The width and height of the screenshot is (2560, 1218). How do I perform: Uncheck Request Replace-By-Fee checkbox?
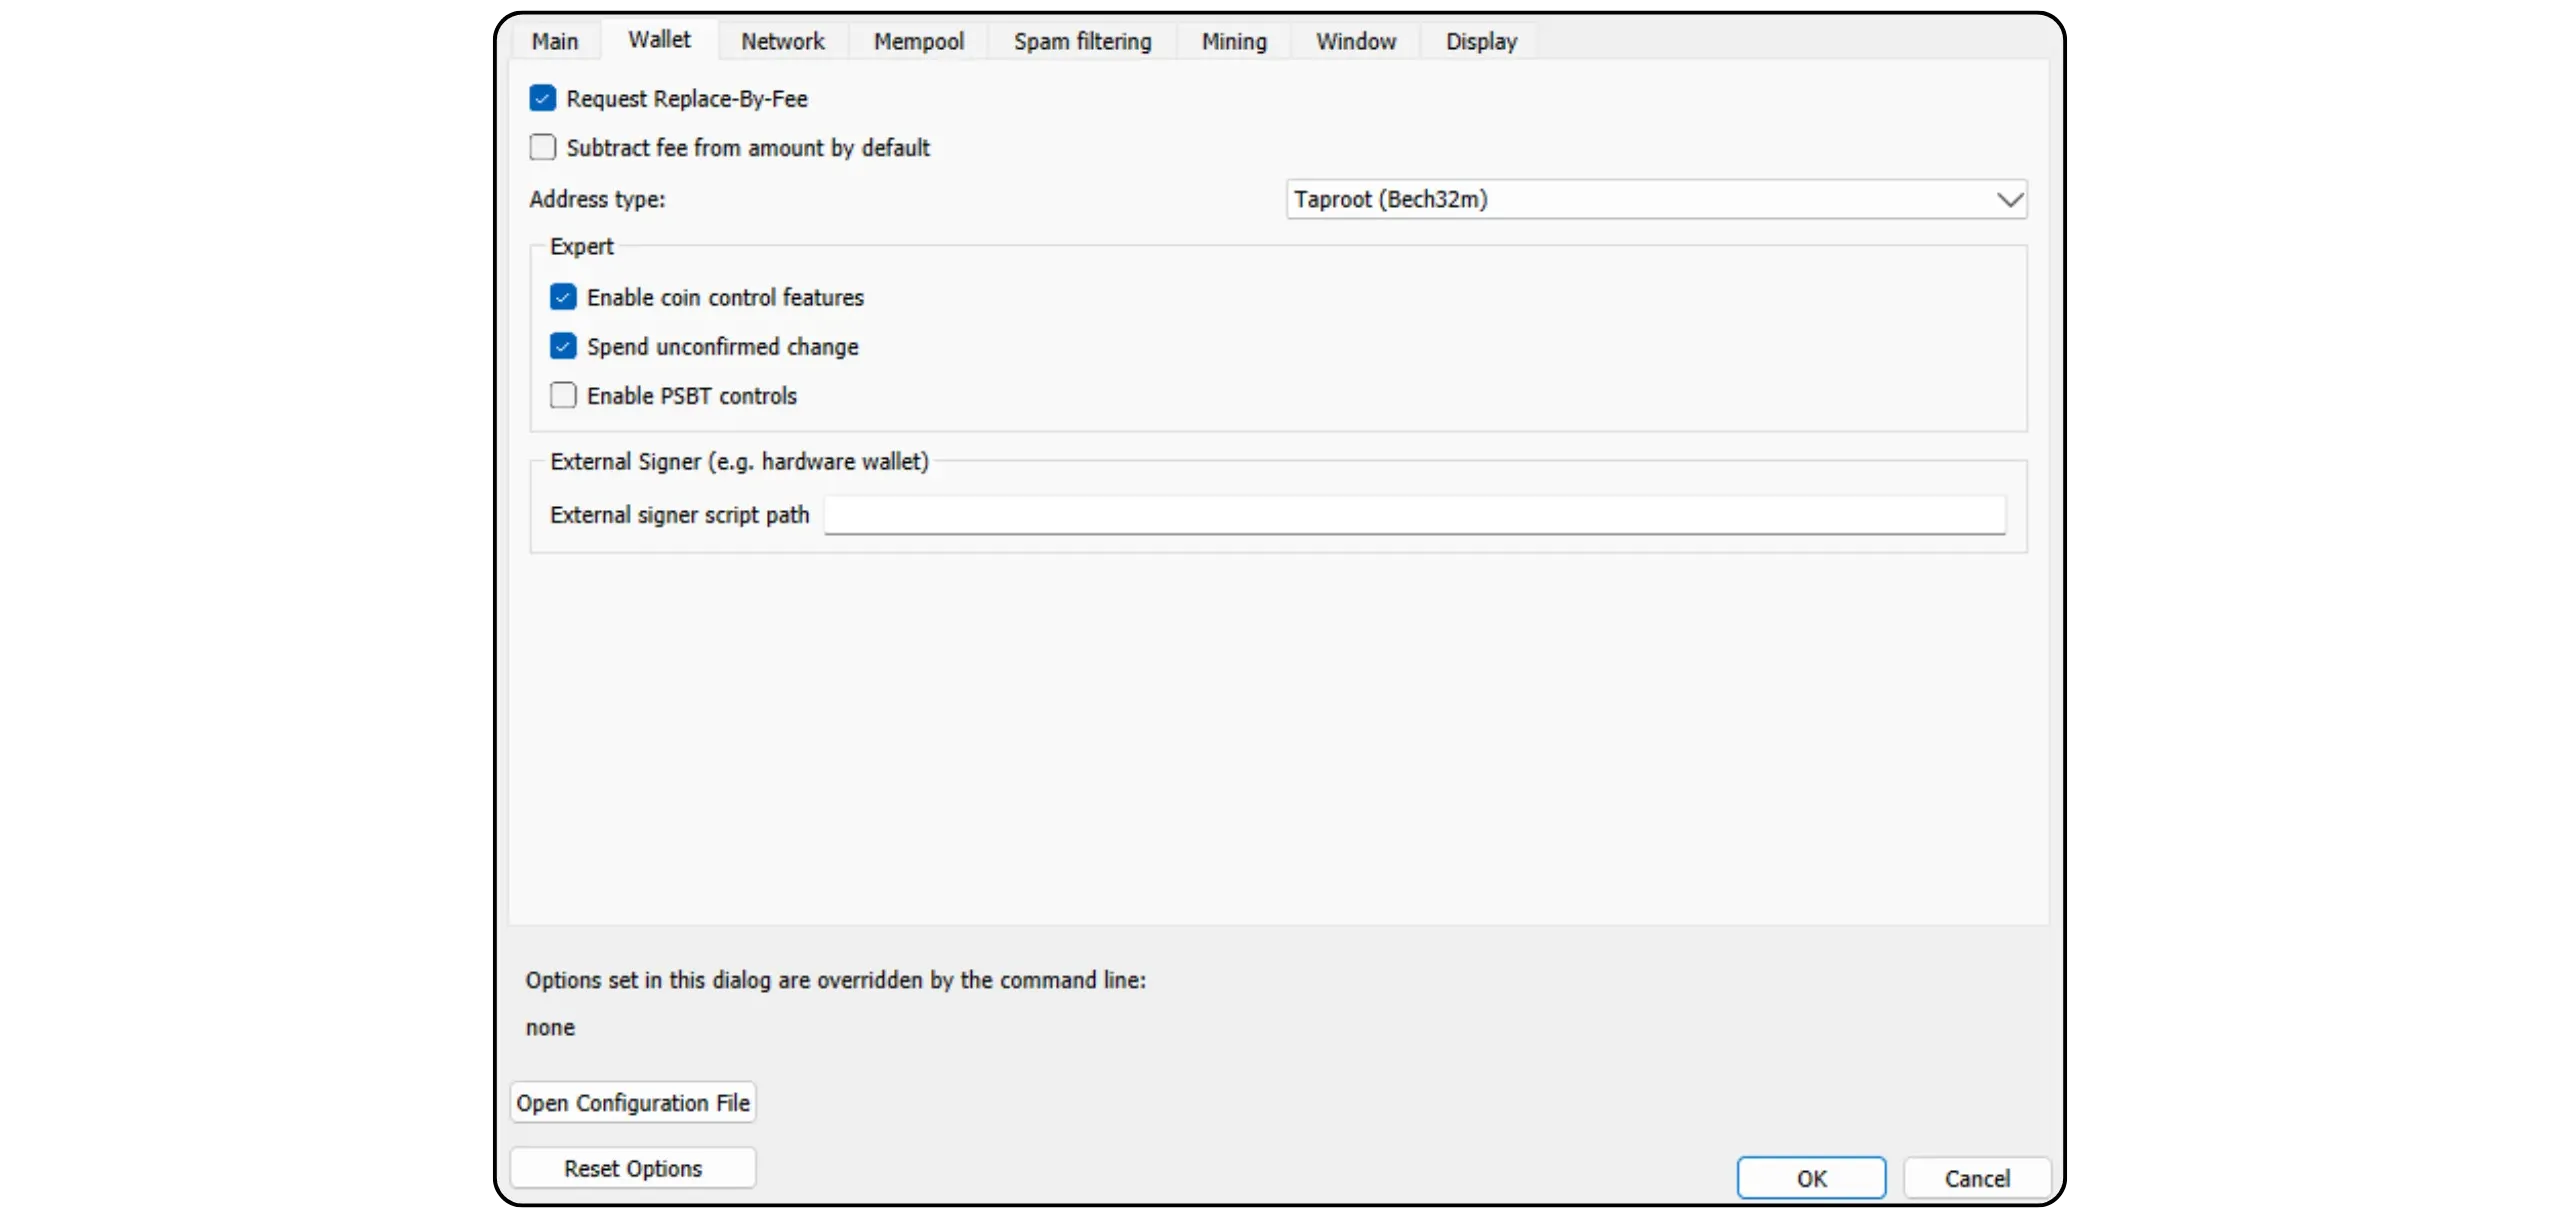point(543,98)
